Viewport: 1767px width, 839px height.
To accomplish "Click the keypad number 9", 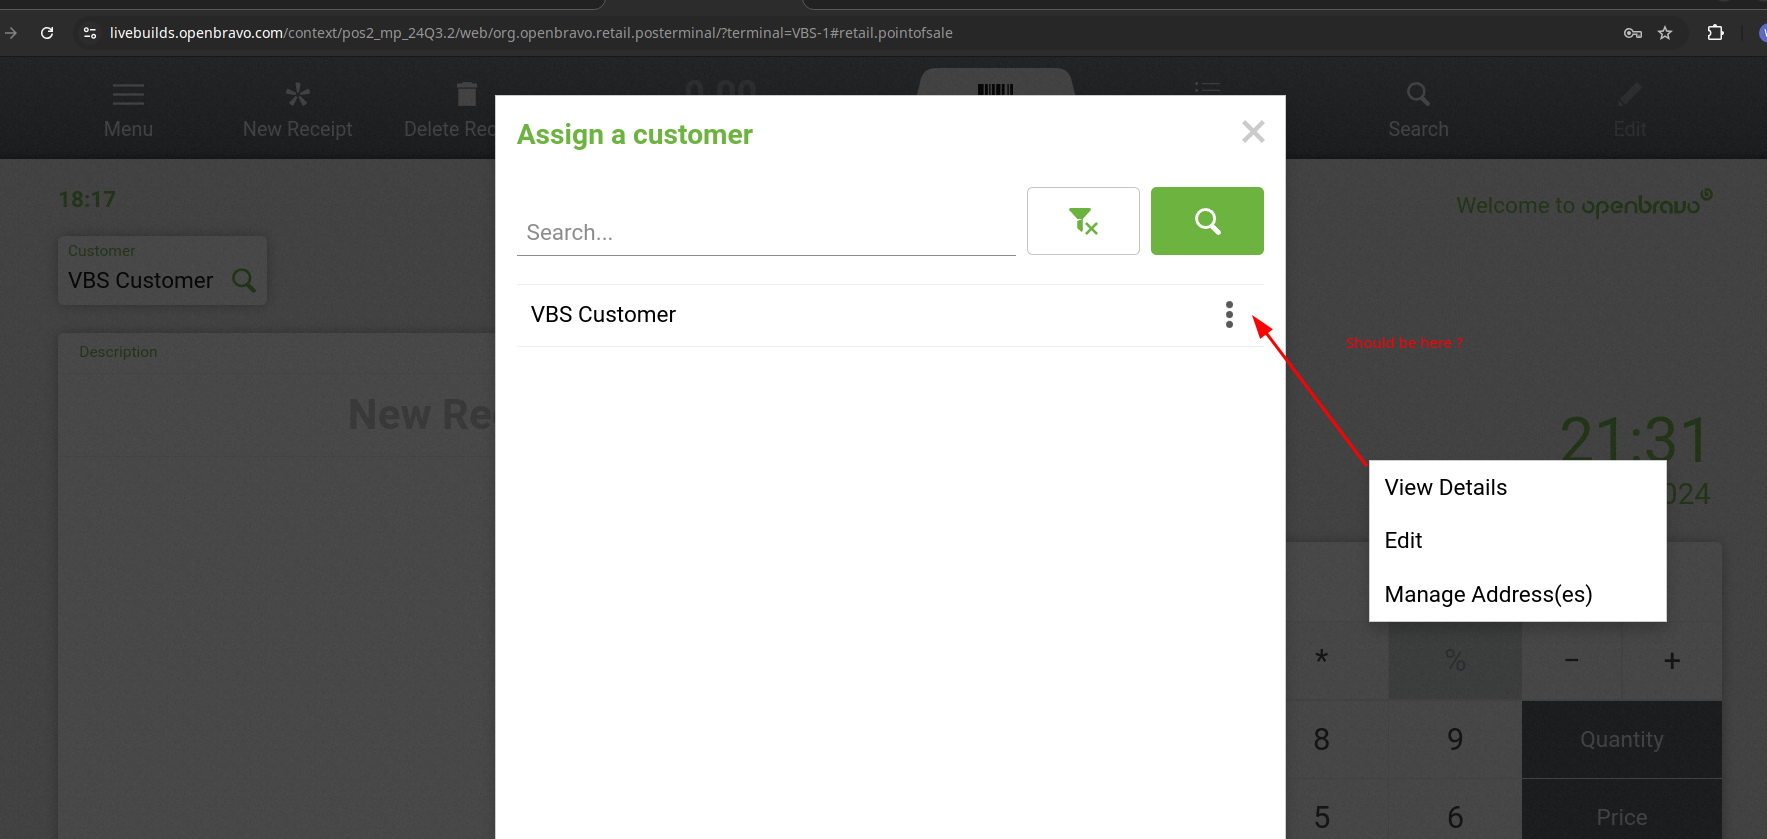I will coord(1455,739).
